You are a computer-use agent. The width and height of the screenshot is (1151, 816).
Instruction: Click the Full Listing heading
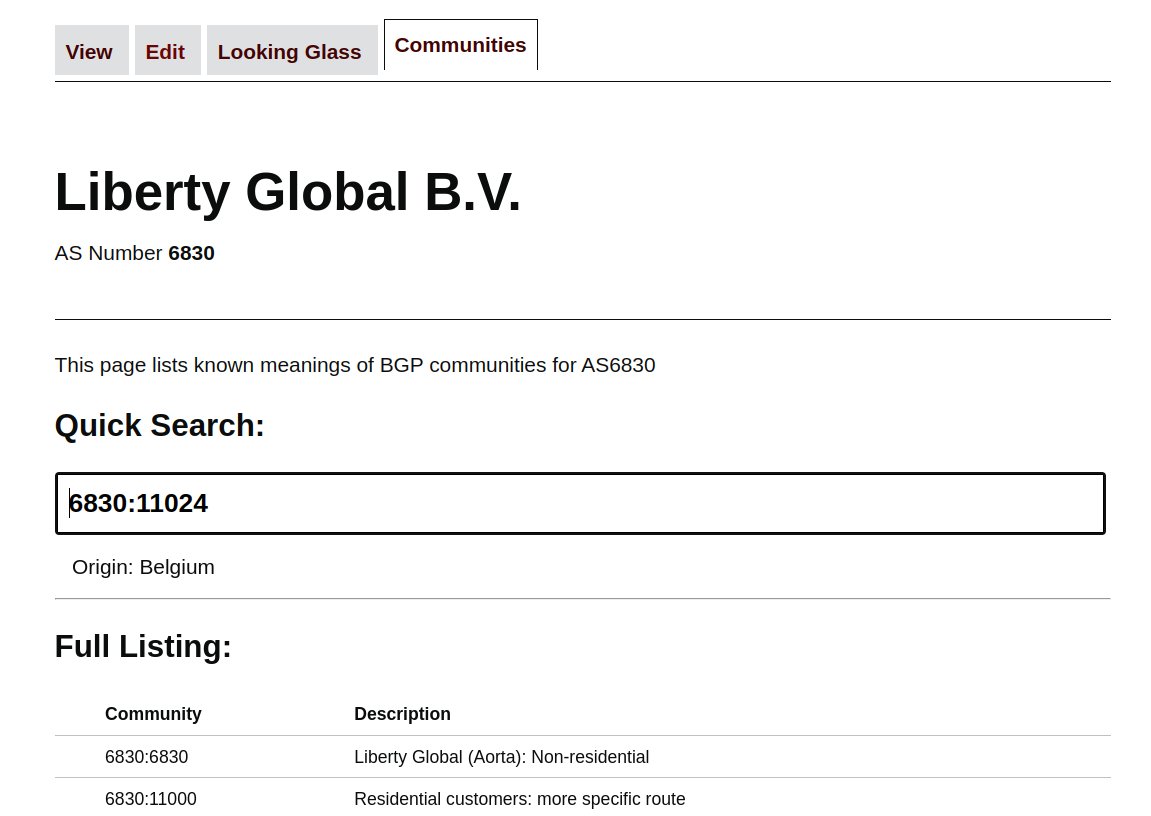click(x=143, y=646)
